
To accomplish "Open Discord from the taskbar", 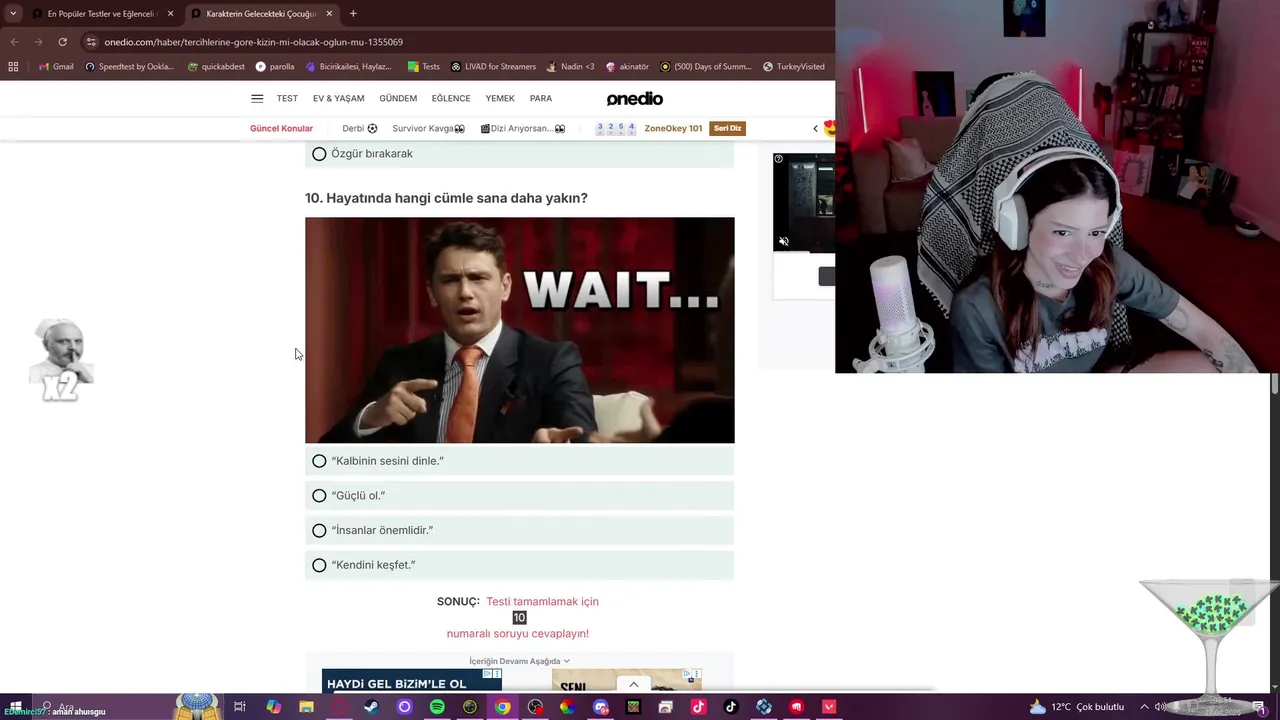I will 600,707.
